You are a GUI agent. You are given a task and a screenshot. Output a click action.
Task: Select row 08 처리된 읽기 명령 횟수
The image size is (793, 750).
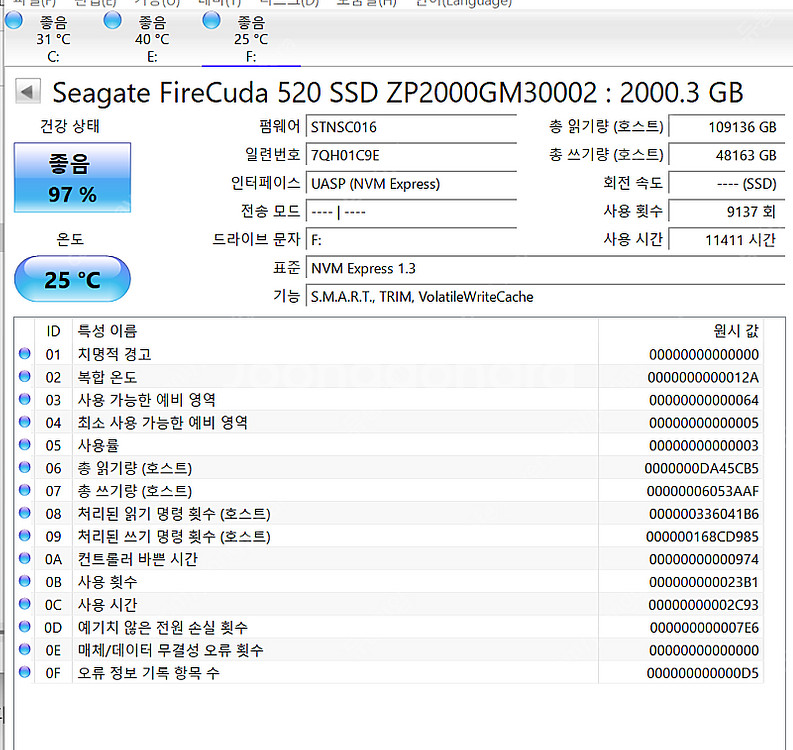tap(389, 513)
